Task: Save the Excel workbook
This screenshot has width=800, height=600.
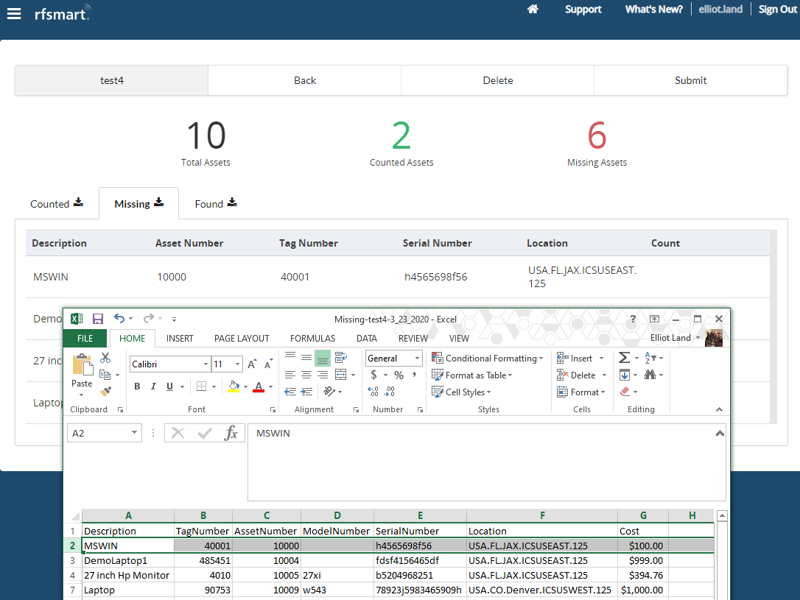Action: point(98,319)
